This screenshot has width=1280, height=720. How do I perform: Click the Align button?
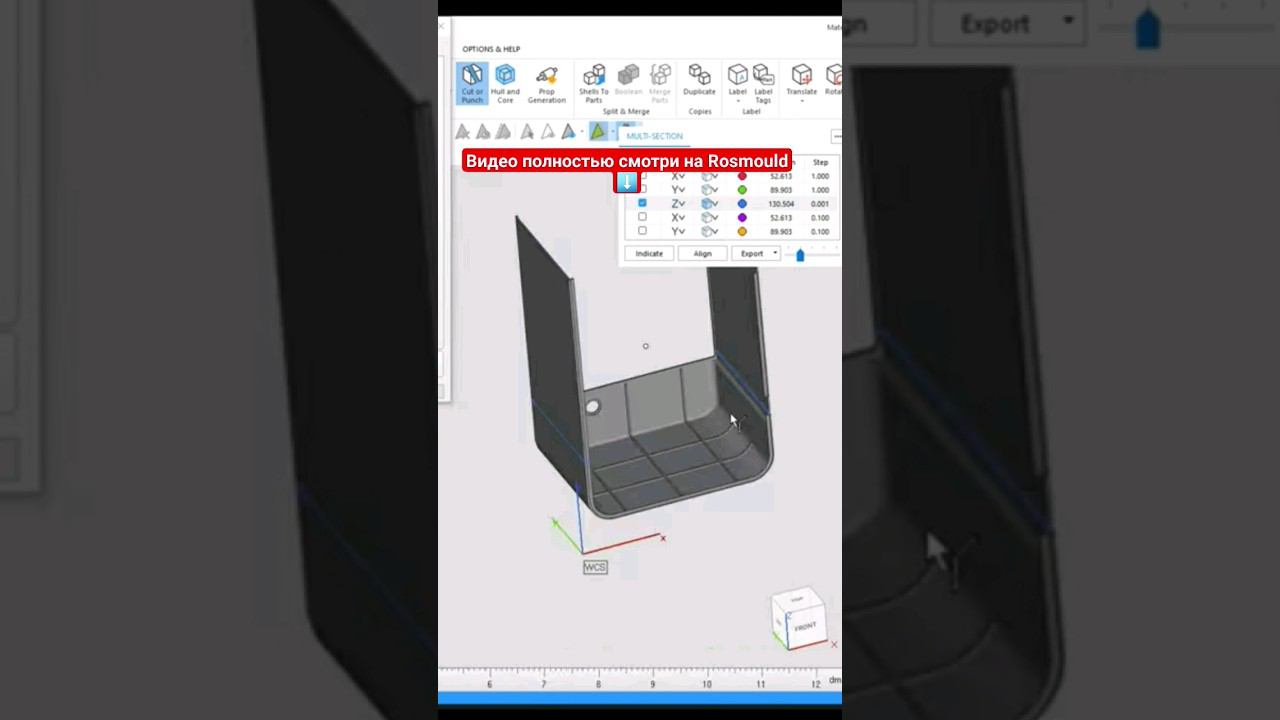coord(703,253)
